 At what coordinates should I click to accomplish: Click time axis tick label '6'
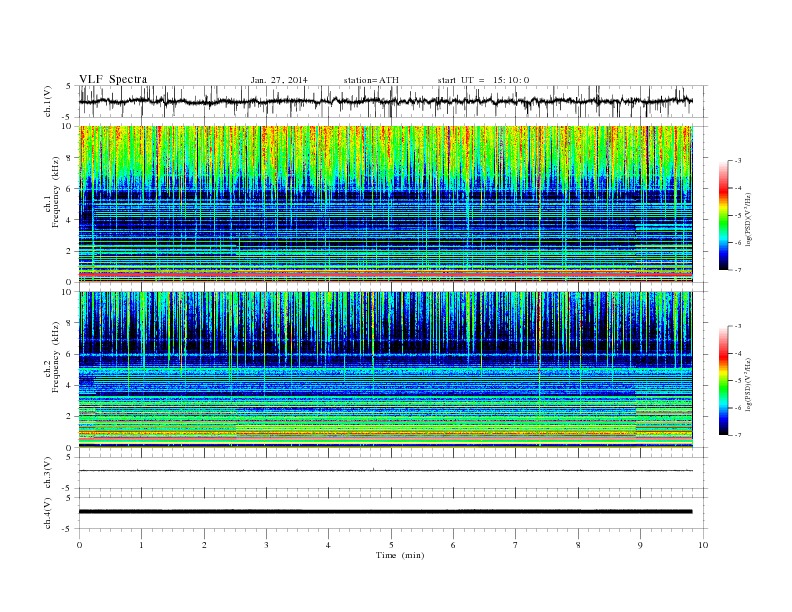[x=453, y=545]
